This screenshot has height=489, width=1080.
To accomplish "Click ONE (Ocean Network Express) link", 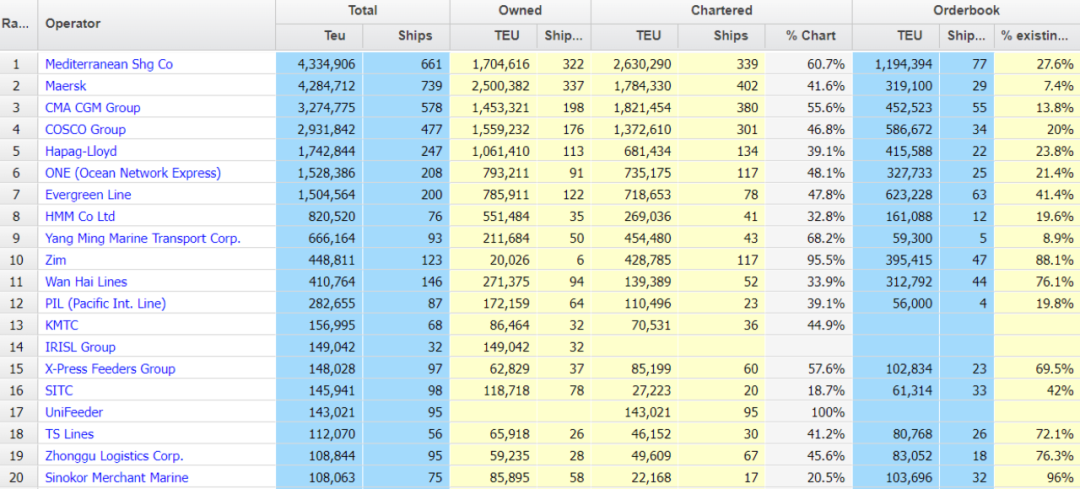I will click(x=132, y=173).
